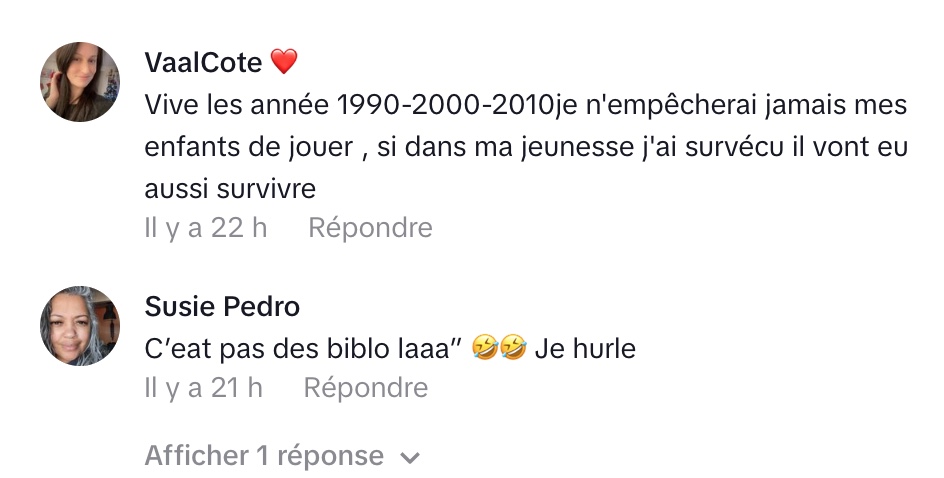This screenshot has width=944, height=478.
Task: Click the "Il y a 21 h" timestamp
Action: click(204, 388)
